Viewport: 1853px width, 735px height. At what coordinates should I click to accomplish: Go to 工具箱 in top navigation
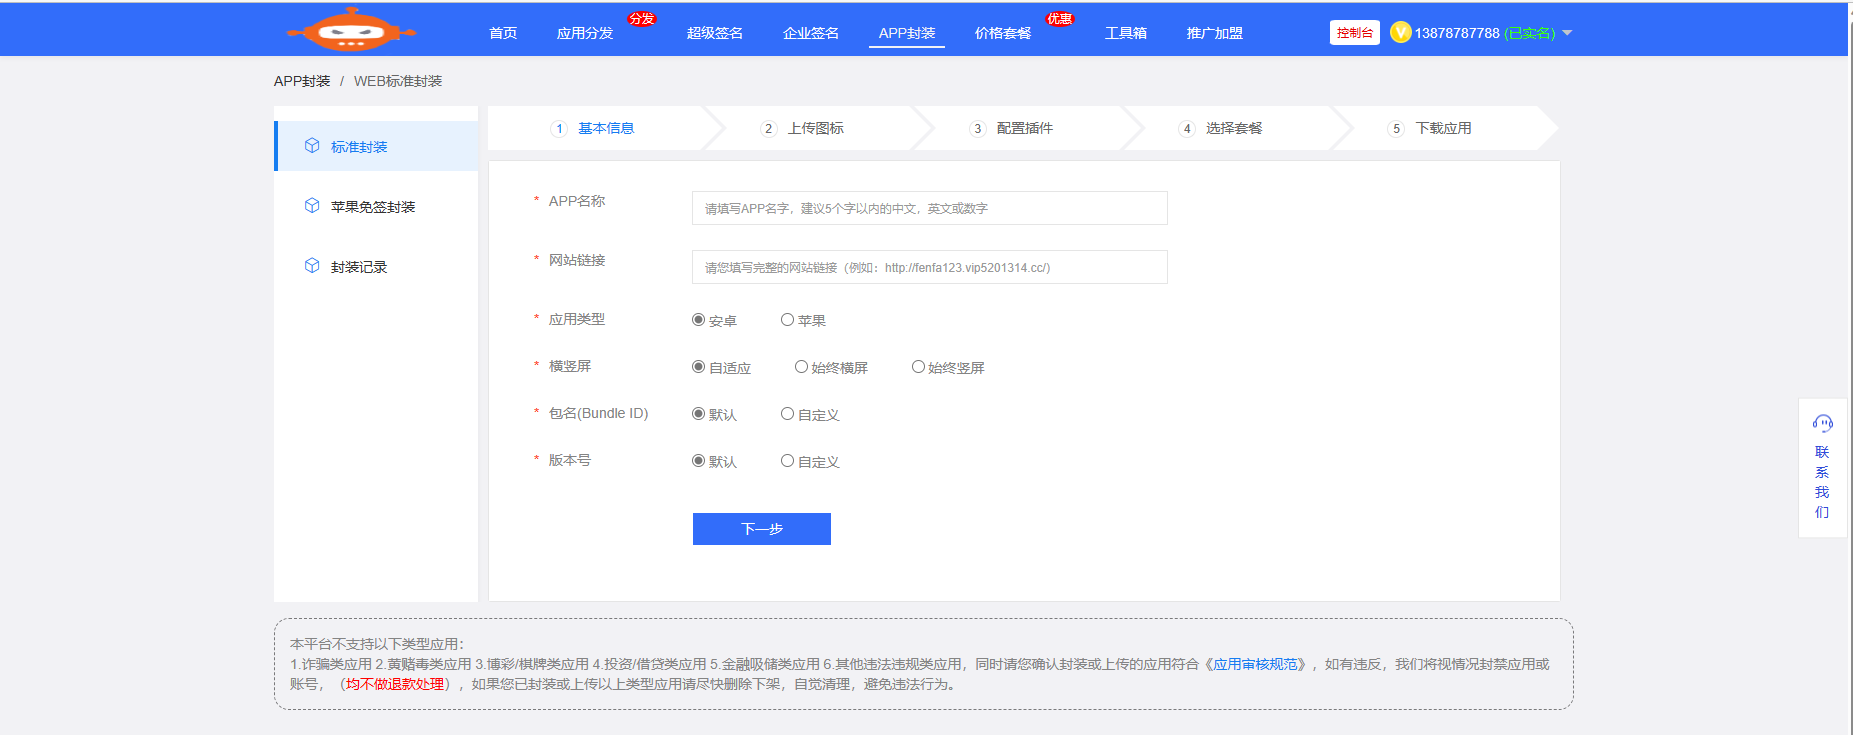click(x=1125, y=33)
